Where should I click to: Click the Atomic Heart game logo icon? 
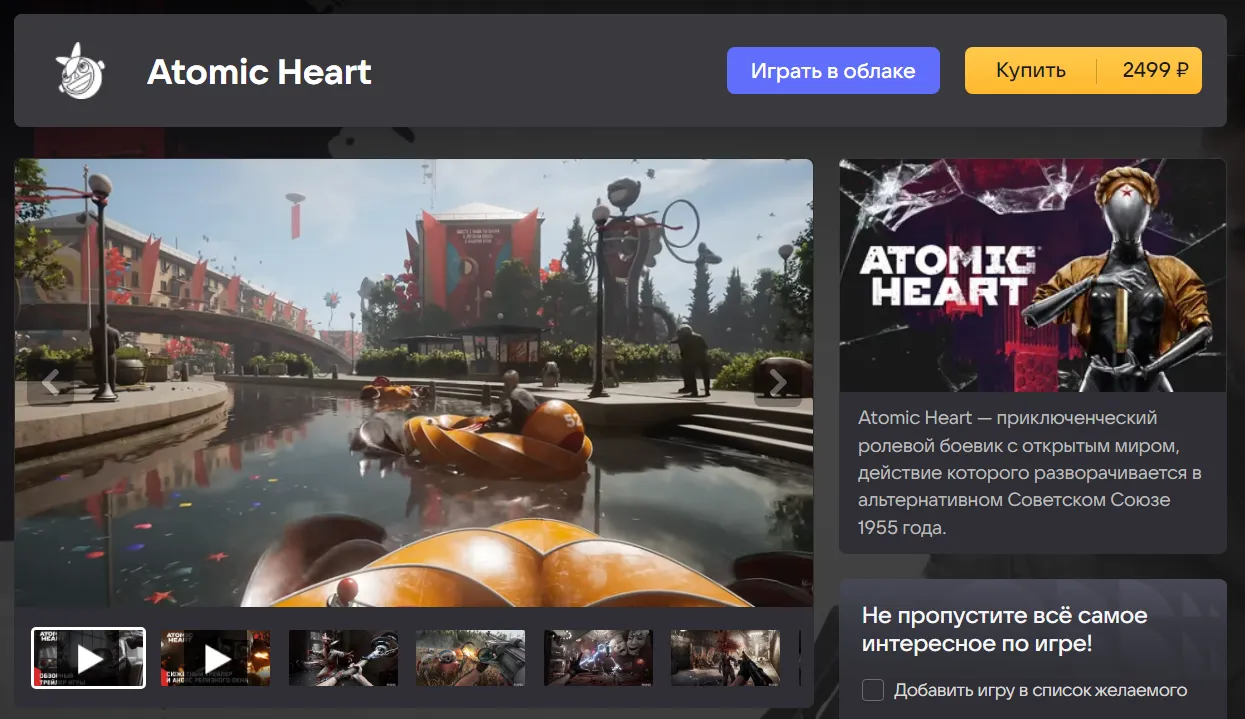click(x=79, y=71)
